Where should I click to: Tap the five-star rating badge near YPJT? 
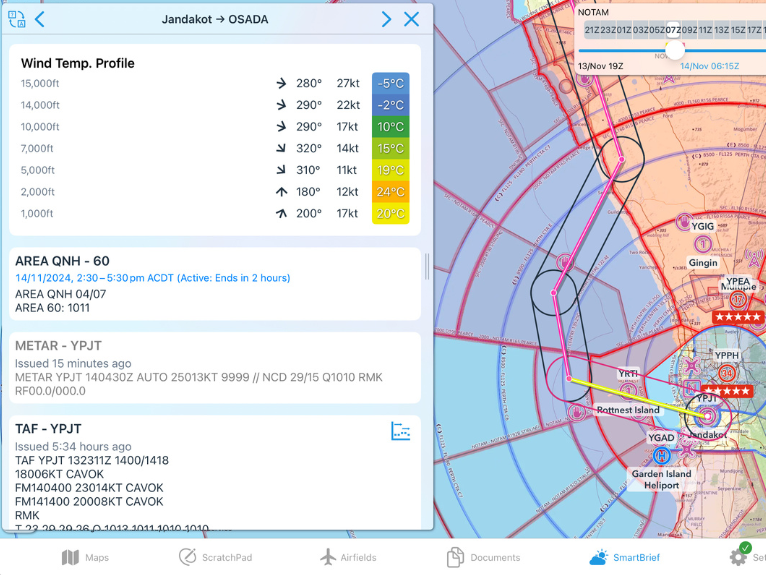click(x=726, y=391)
